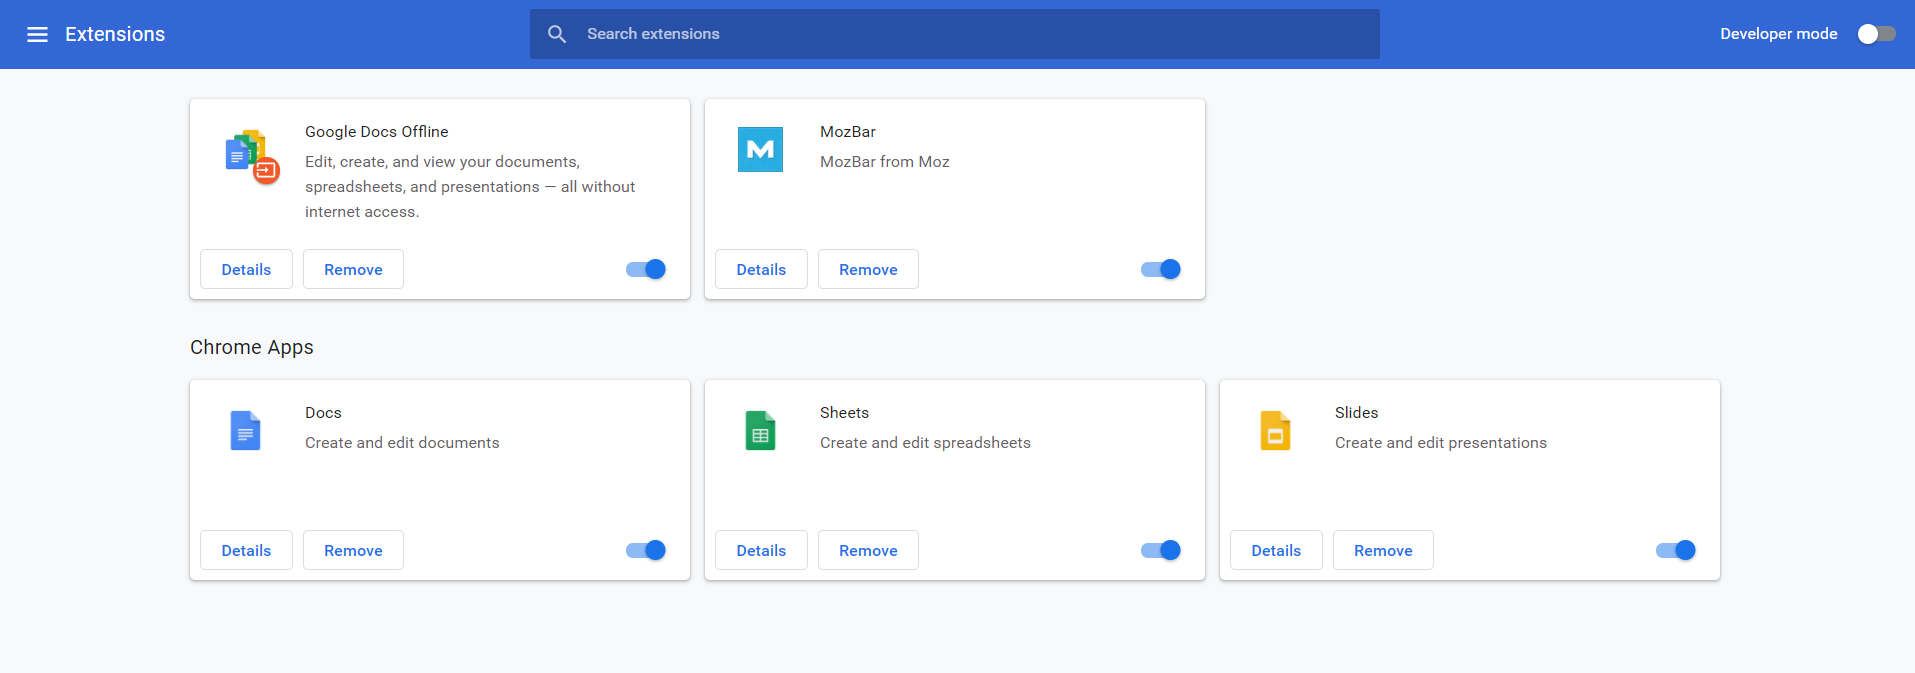Open Details for Slides app
1915x673 pixels.
click(x=1276, y=550)
